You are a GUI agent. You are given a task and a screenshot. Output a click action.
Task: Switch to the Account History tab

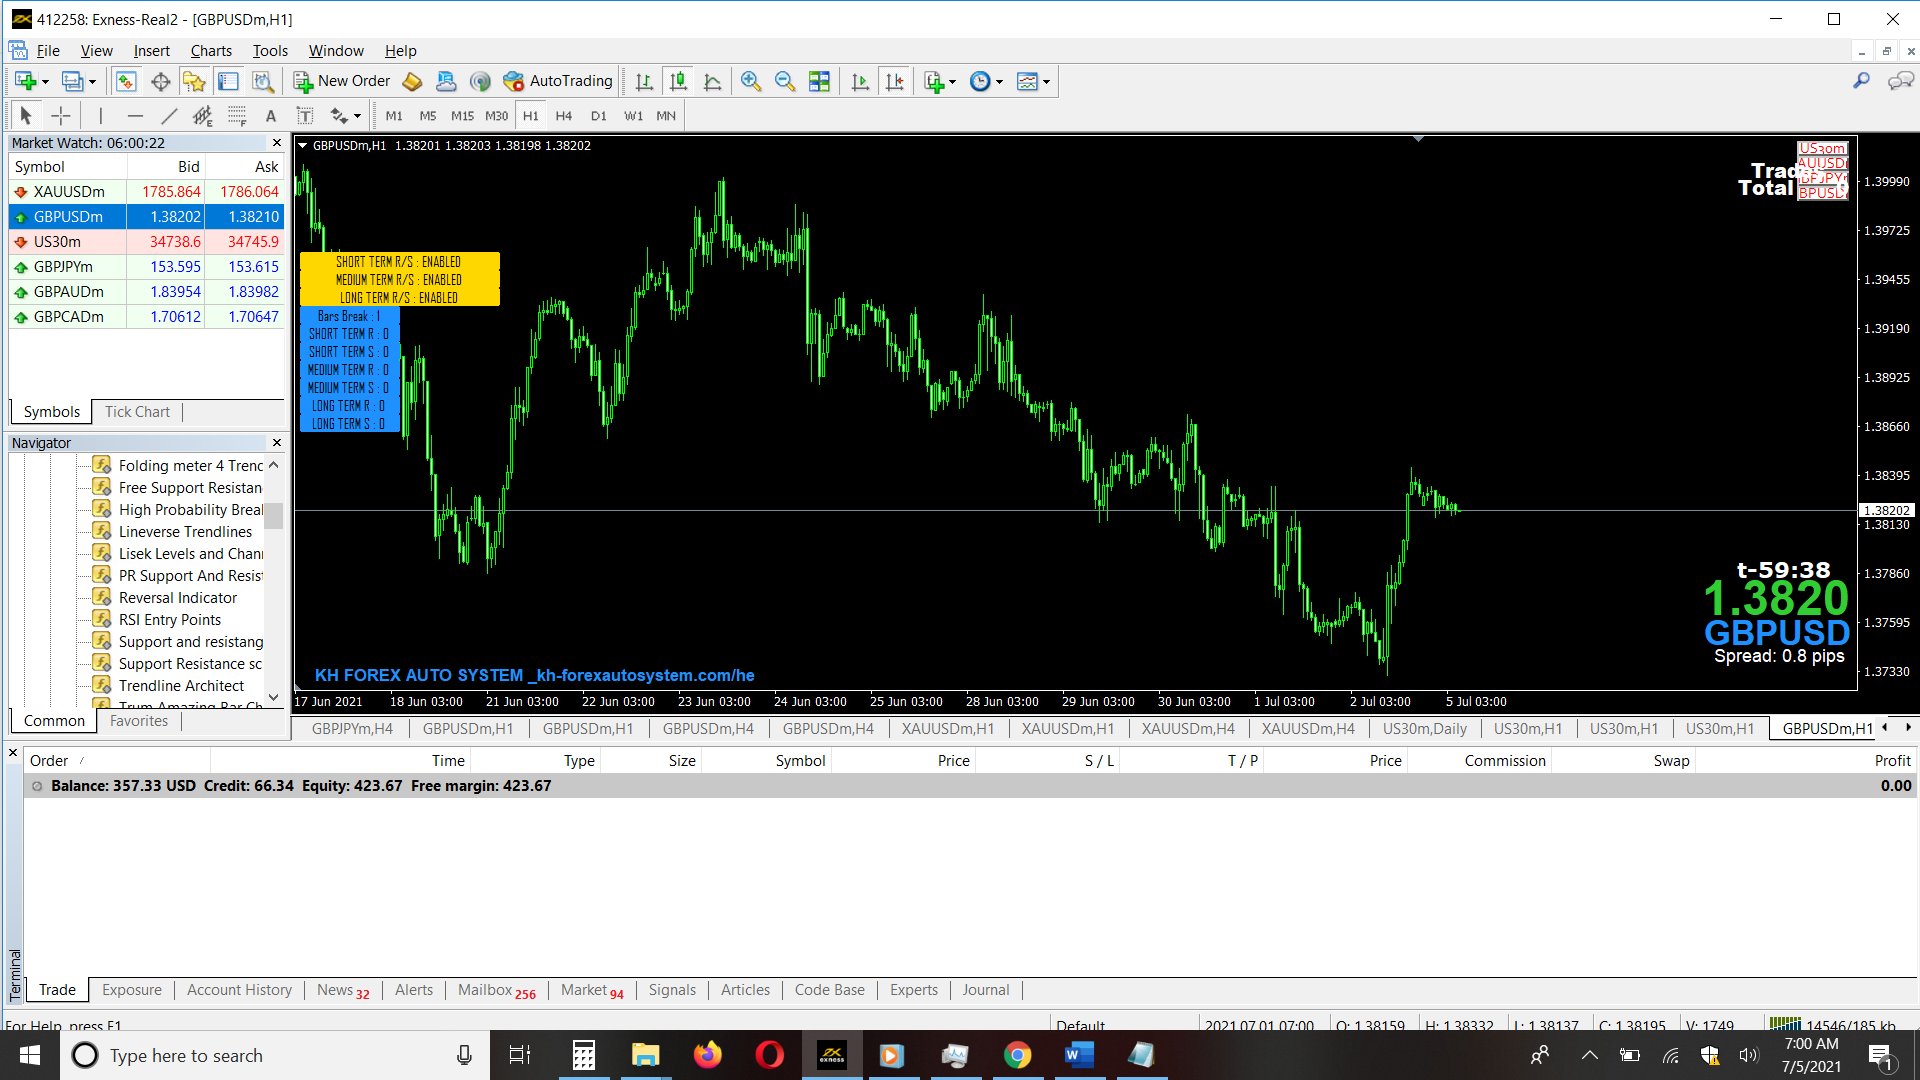click(239, 990)
